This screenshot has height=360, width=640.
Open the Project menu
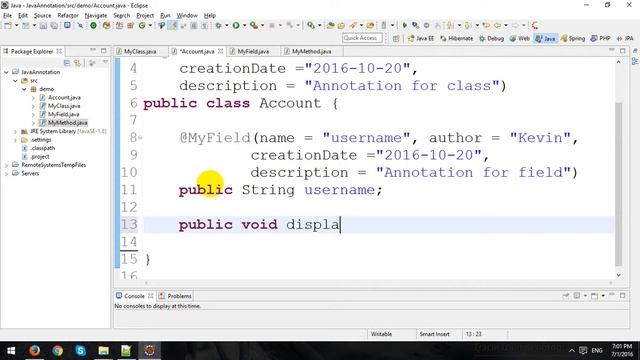pyautogui.click(x=145, y=16)
